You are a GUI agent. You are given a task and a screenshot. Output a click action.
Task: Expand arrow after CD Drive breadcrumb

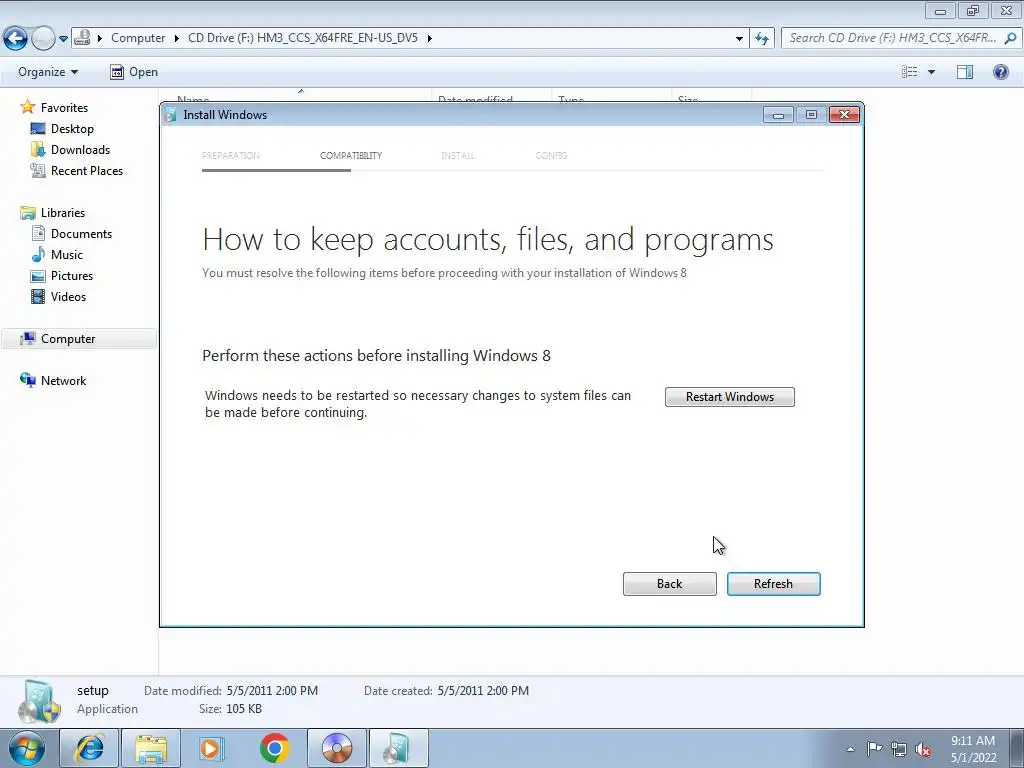pyautogui.click(x=429, y=38)
